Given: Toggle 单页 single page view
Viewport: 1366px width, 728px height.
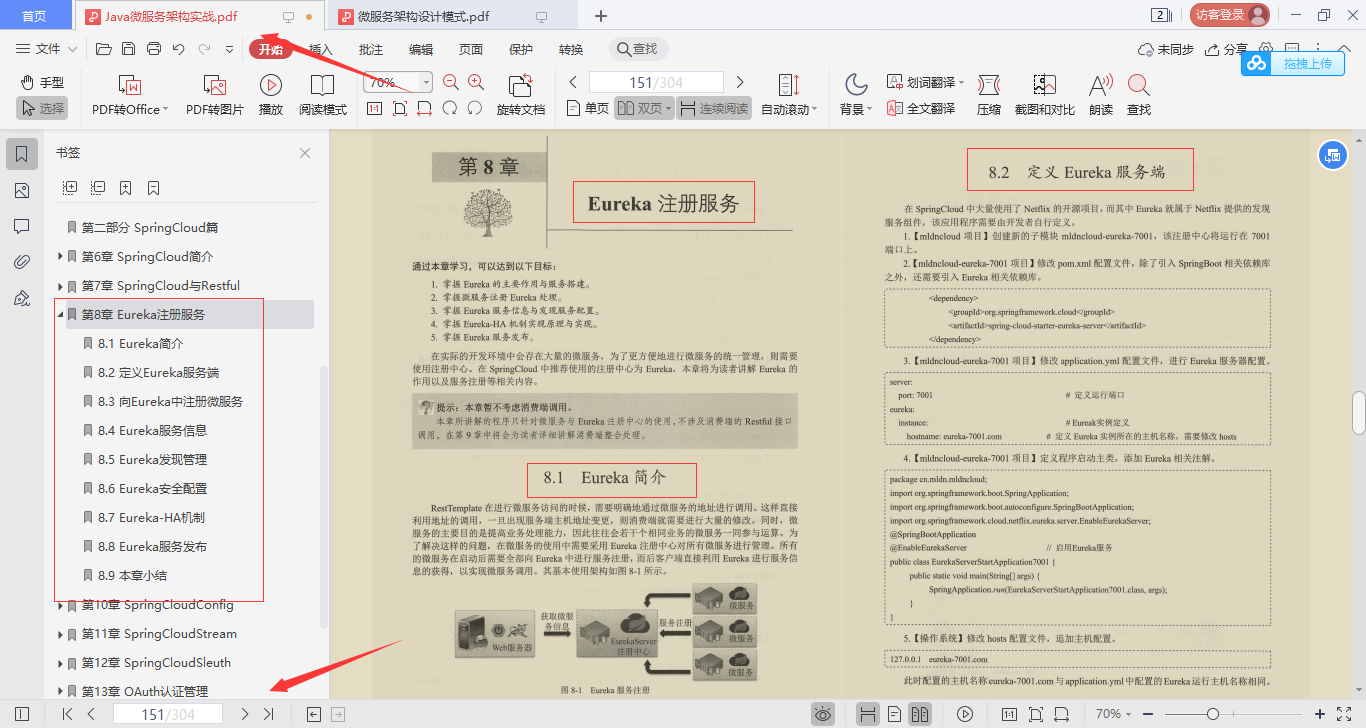Looking at the screenshot, I should pyautogui.click(x=587, y=108).
